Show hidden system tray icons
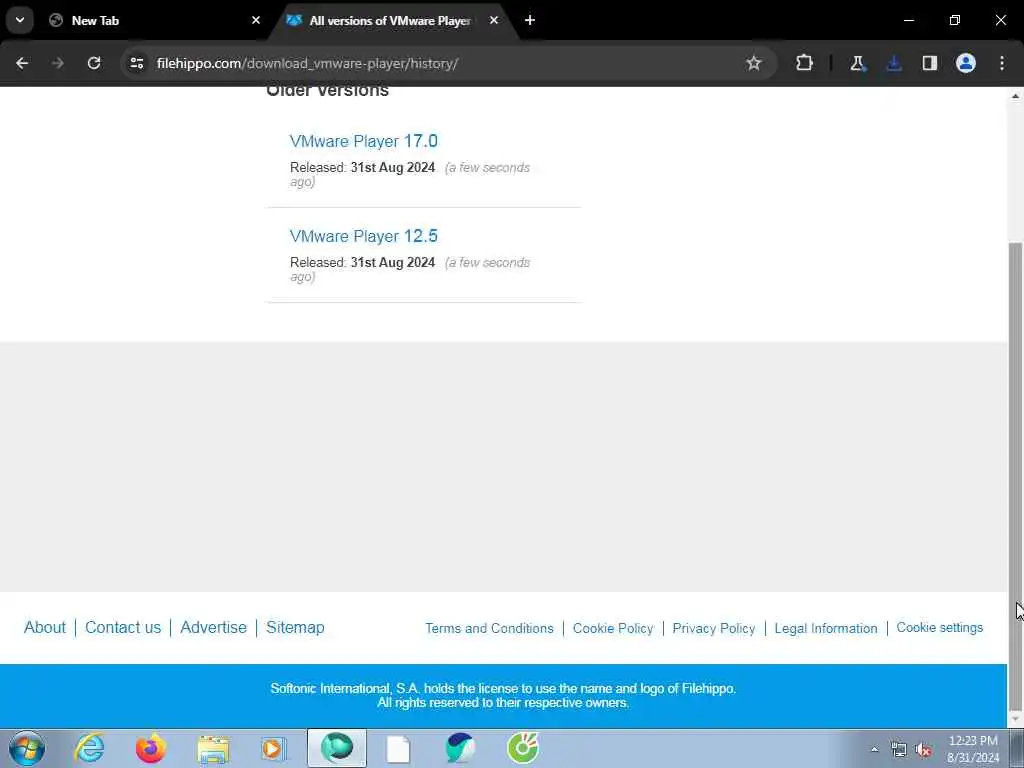Viewport: 1024px width, 768px height. [x=875, y=749]
